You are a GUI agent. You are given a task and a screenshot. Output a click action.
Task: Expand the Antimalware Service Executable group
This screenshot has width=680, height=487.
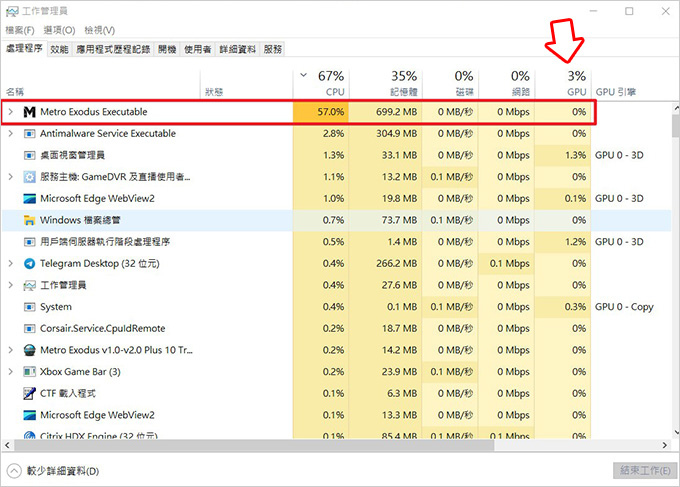tap(11, 134)
